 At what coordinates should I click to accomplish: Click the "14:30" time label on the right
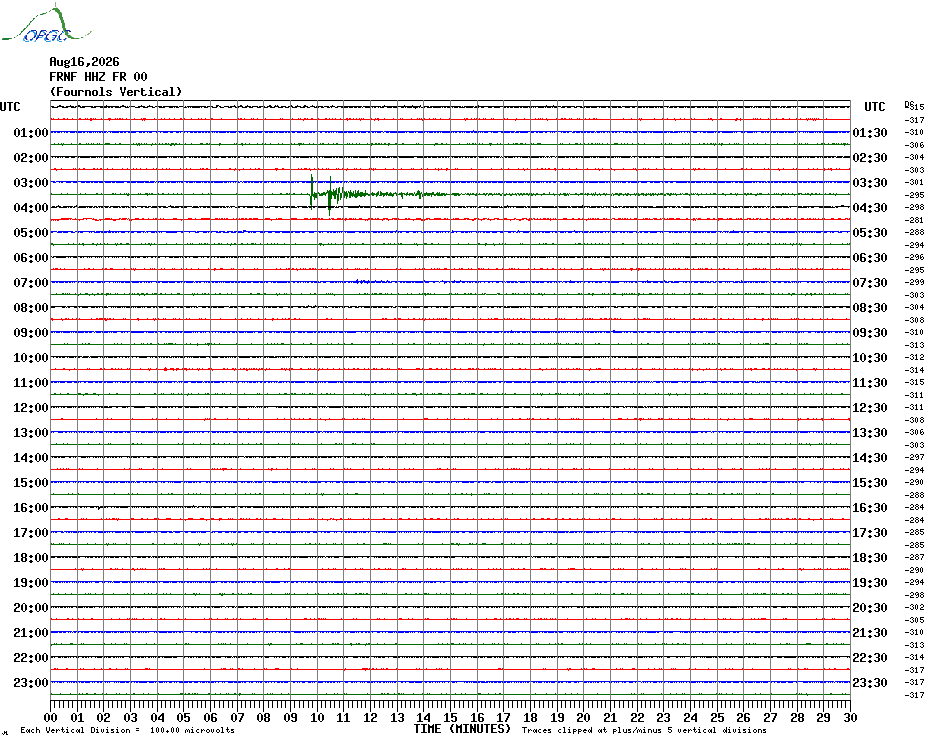click(x=870, y=457)
